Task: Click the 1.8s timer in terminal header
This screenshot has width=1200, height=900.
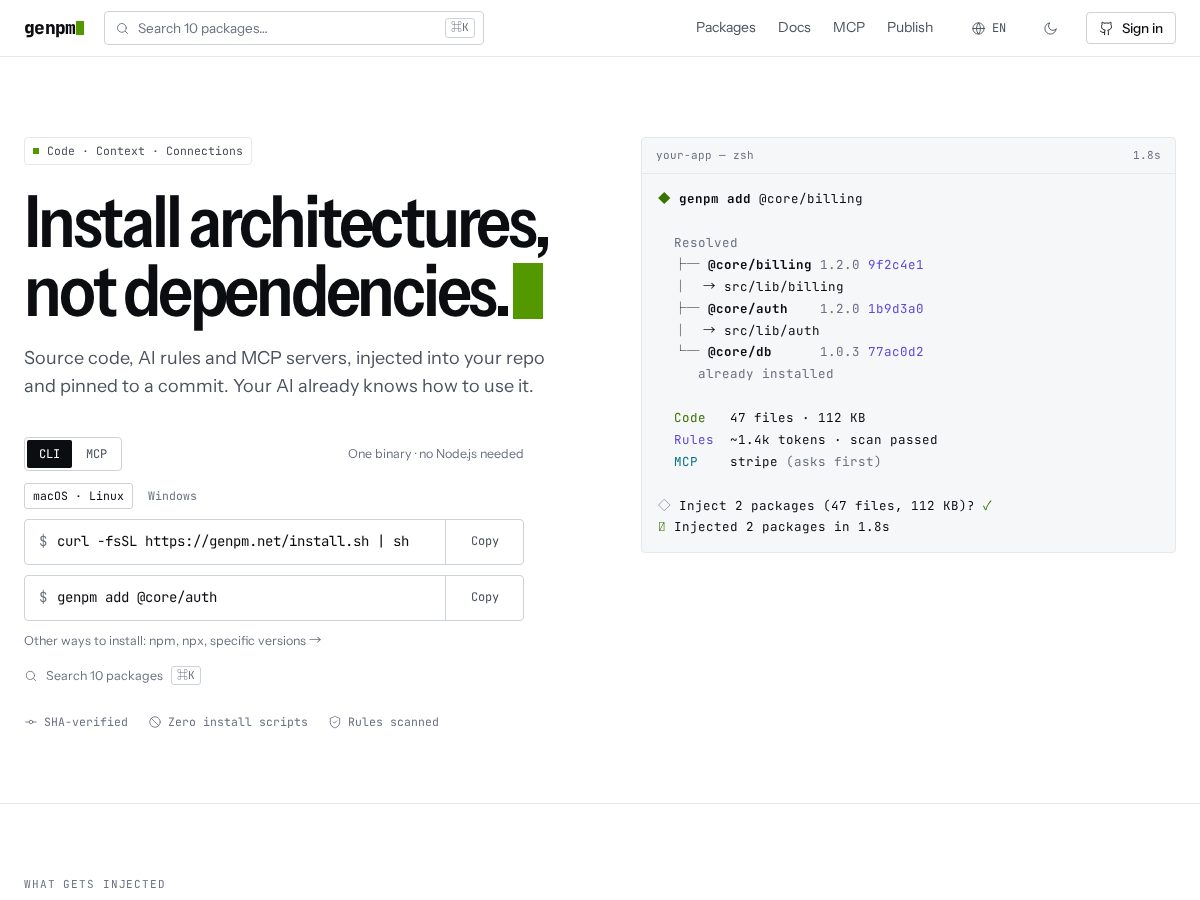Action: pos(1147,155)
